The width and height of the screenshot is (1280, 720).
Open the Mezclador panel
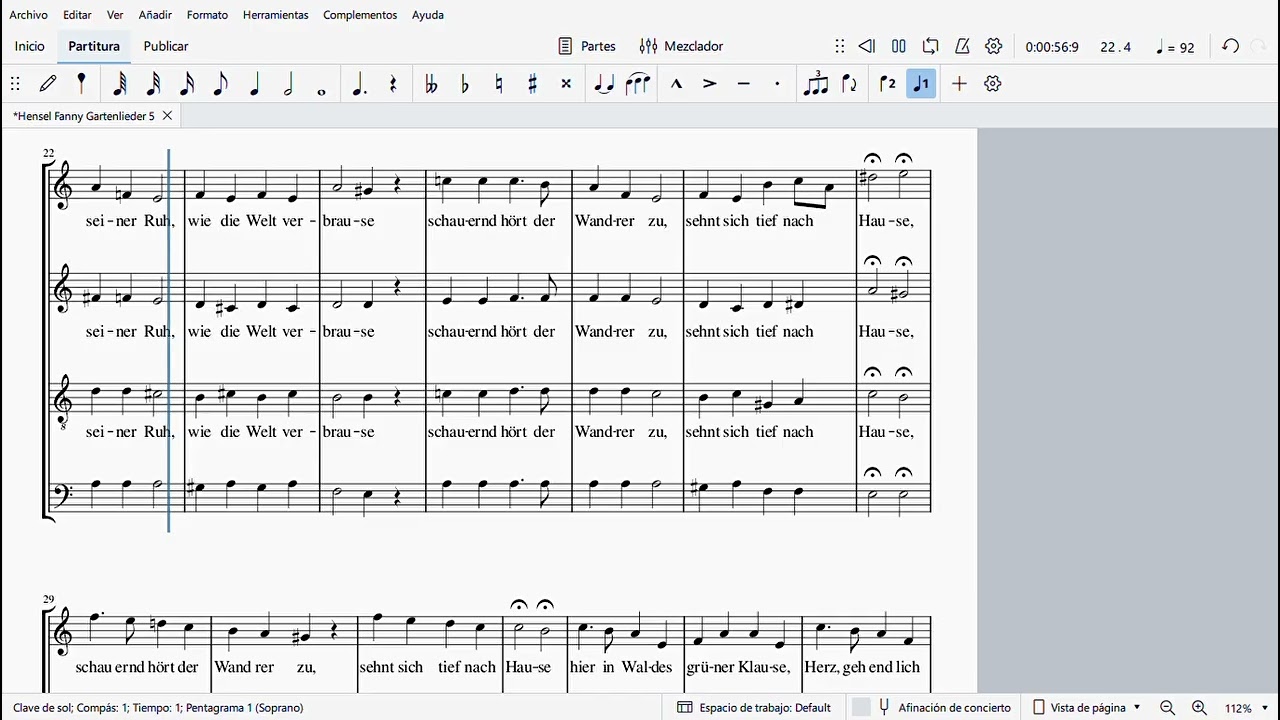(681, 46)
